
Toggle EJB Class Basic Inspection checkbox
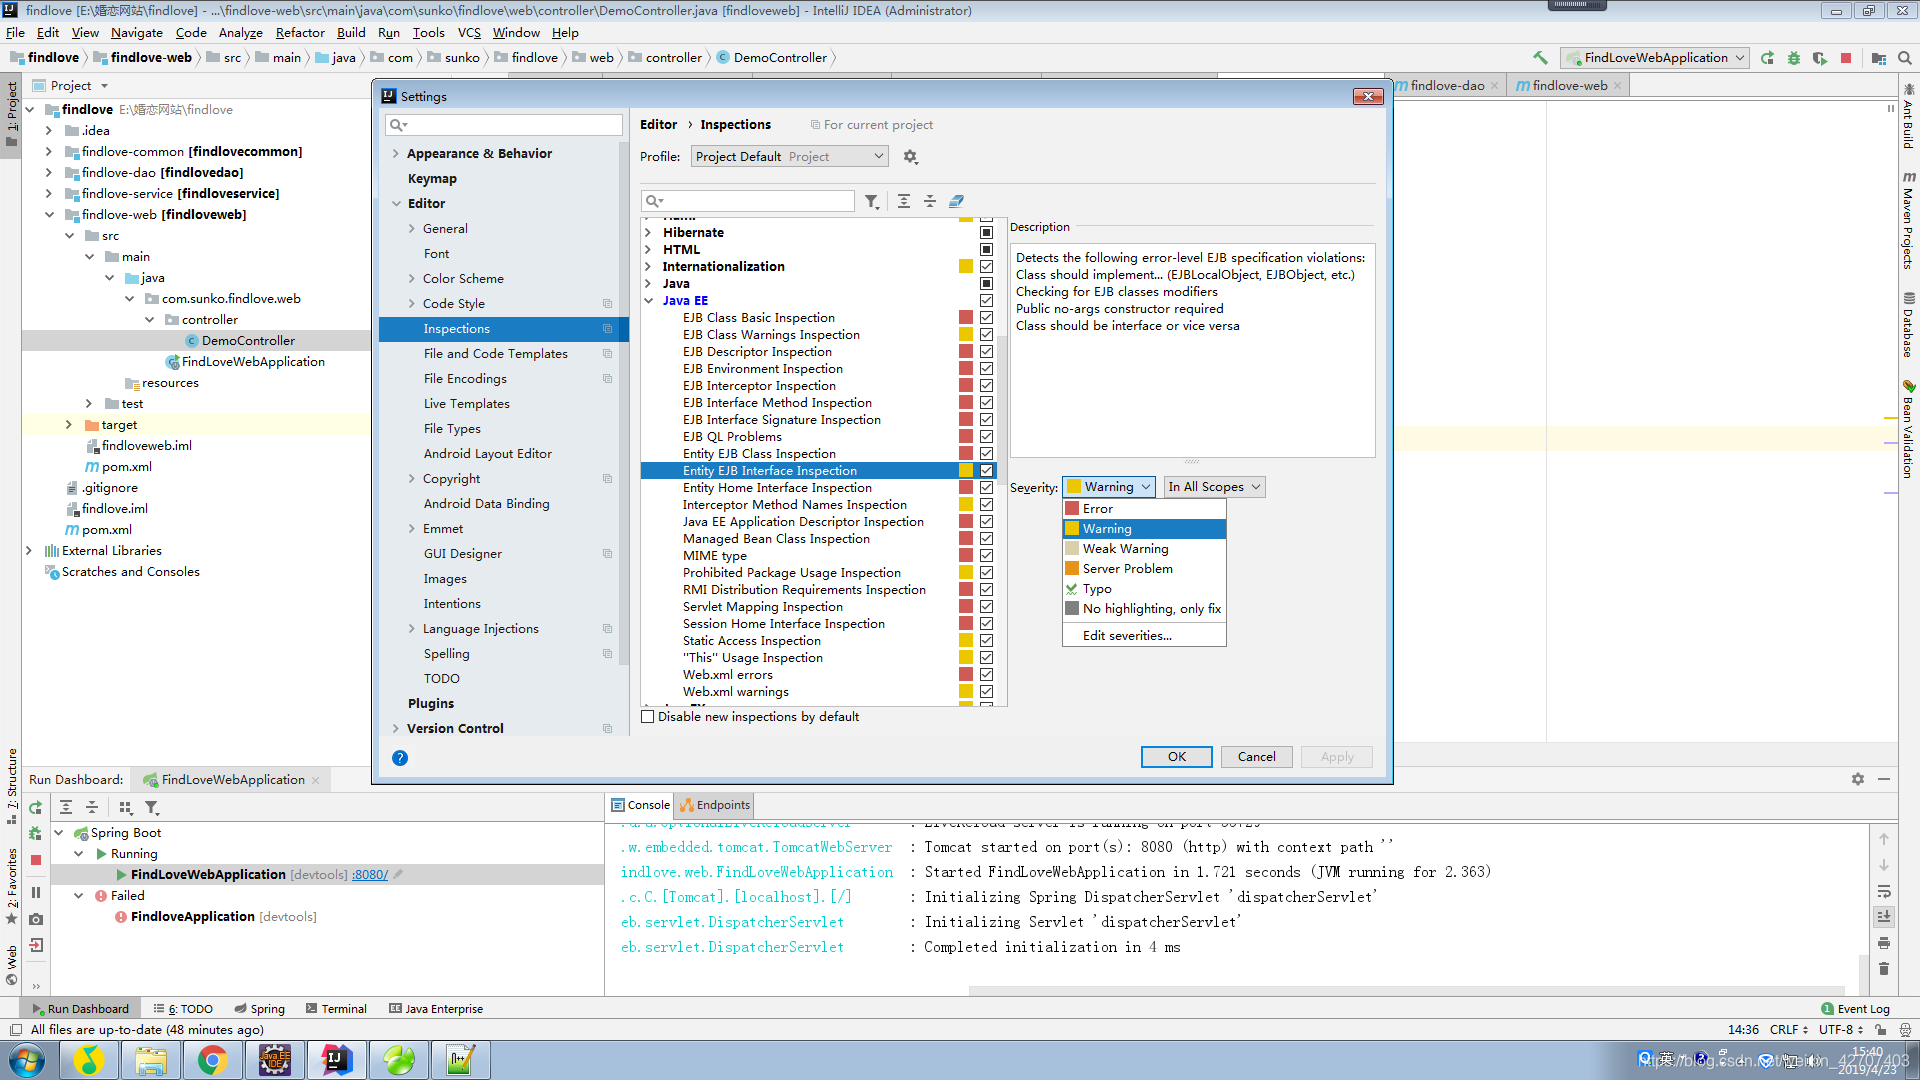pyautogui.click(x=986, y=318)
